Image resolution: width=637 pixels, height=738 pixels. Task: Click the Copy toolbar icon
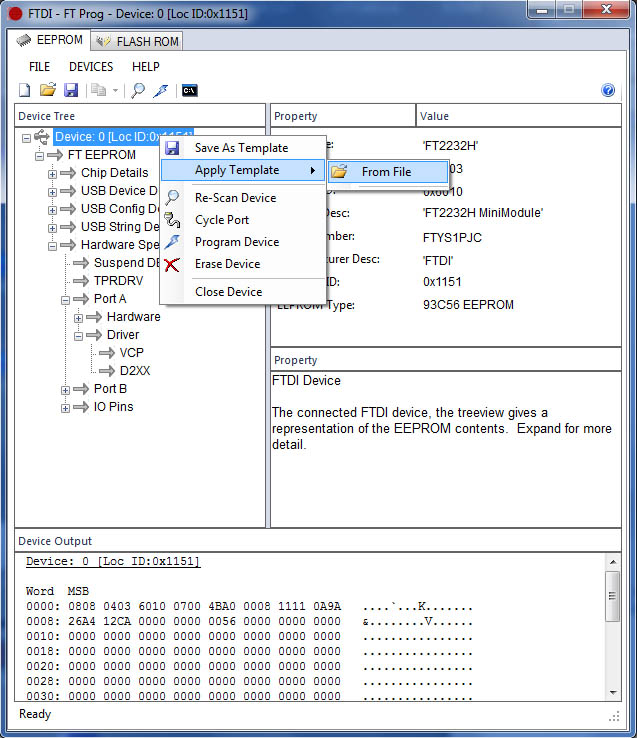(98, 90)
